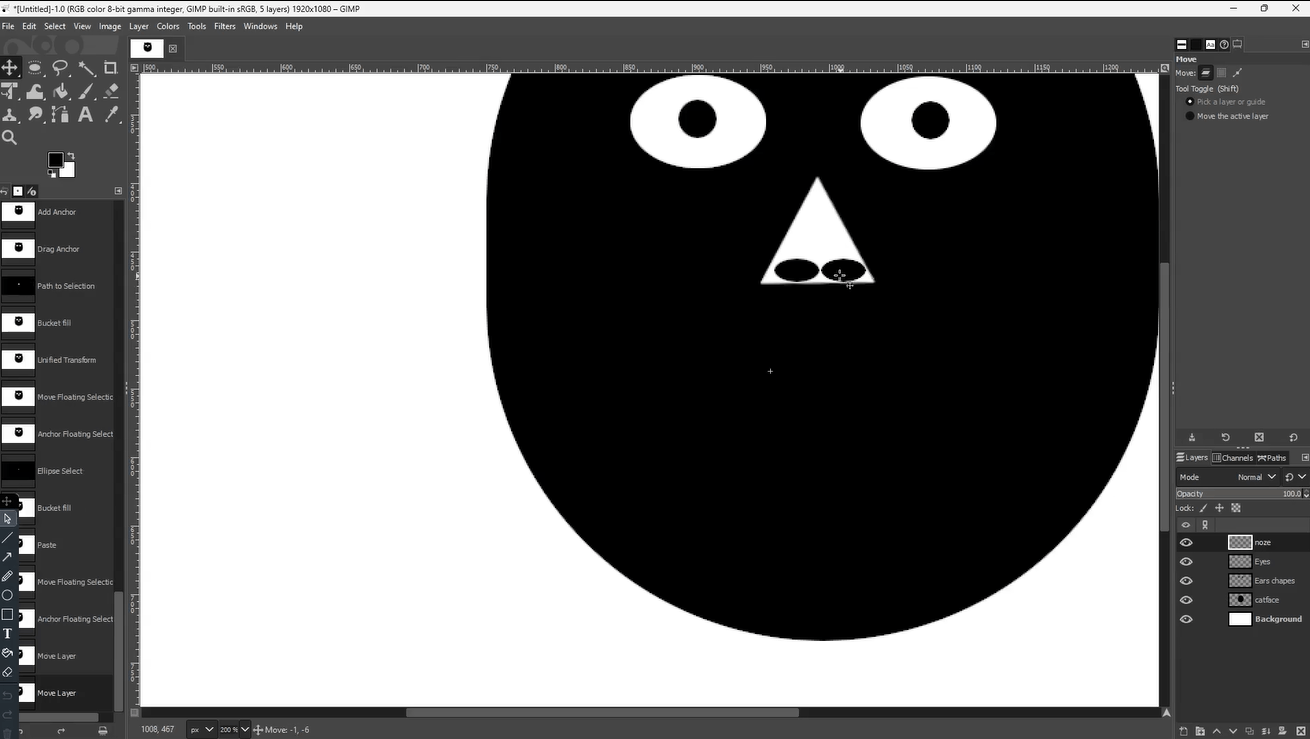Hide the Eyes layer

1186,562
